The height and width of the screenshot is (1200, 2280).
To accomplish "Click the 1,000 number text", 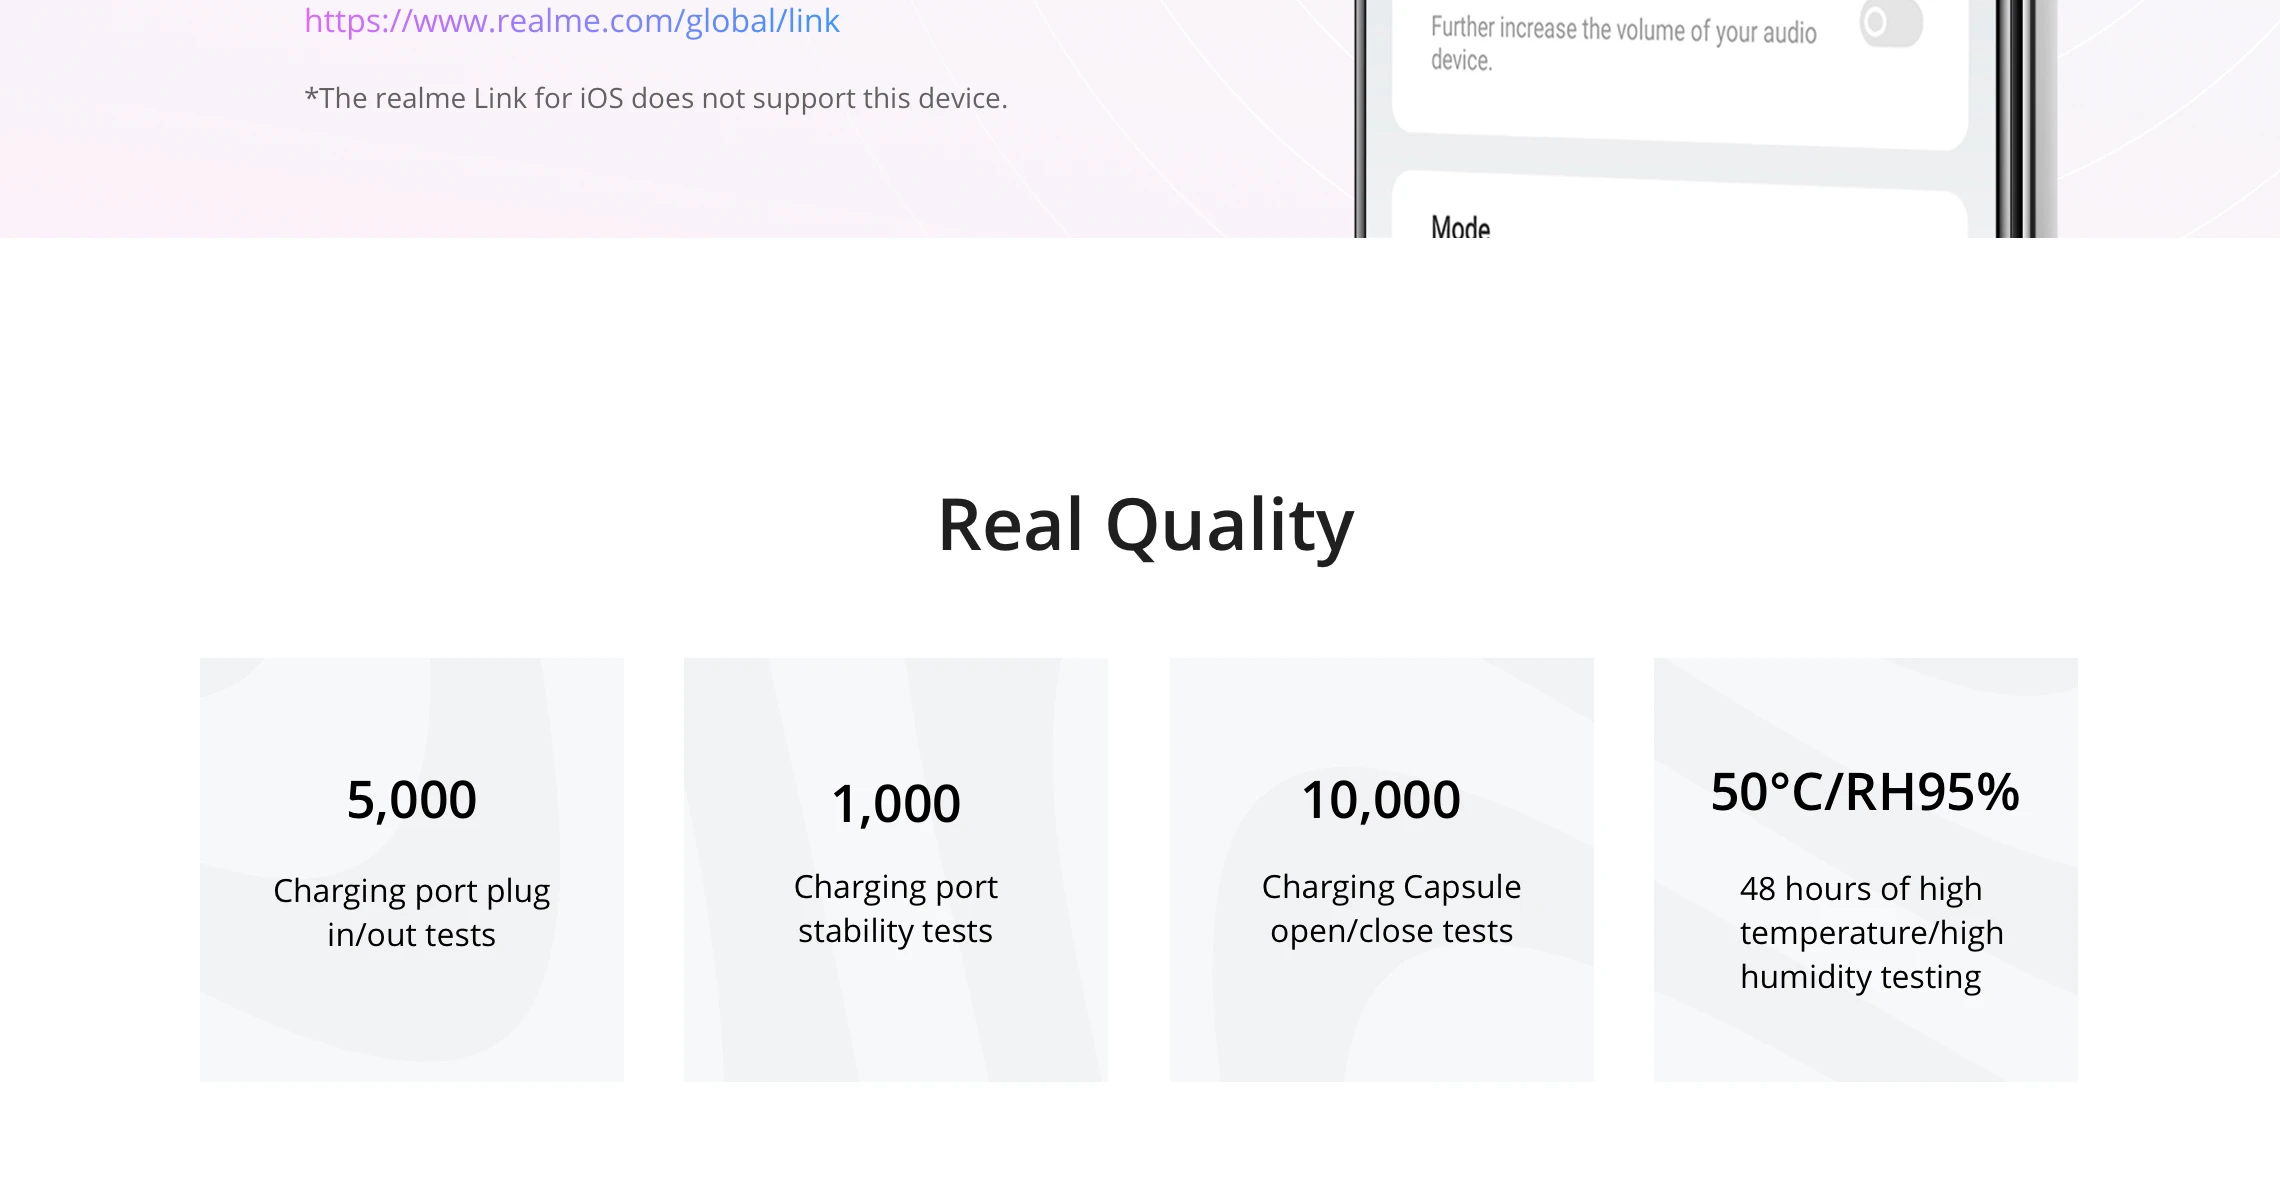I will pyautogui.click(x=896, y=804).
